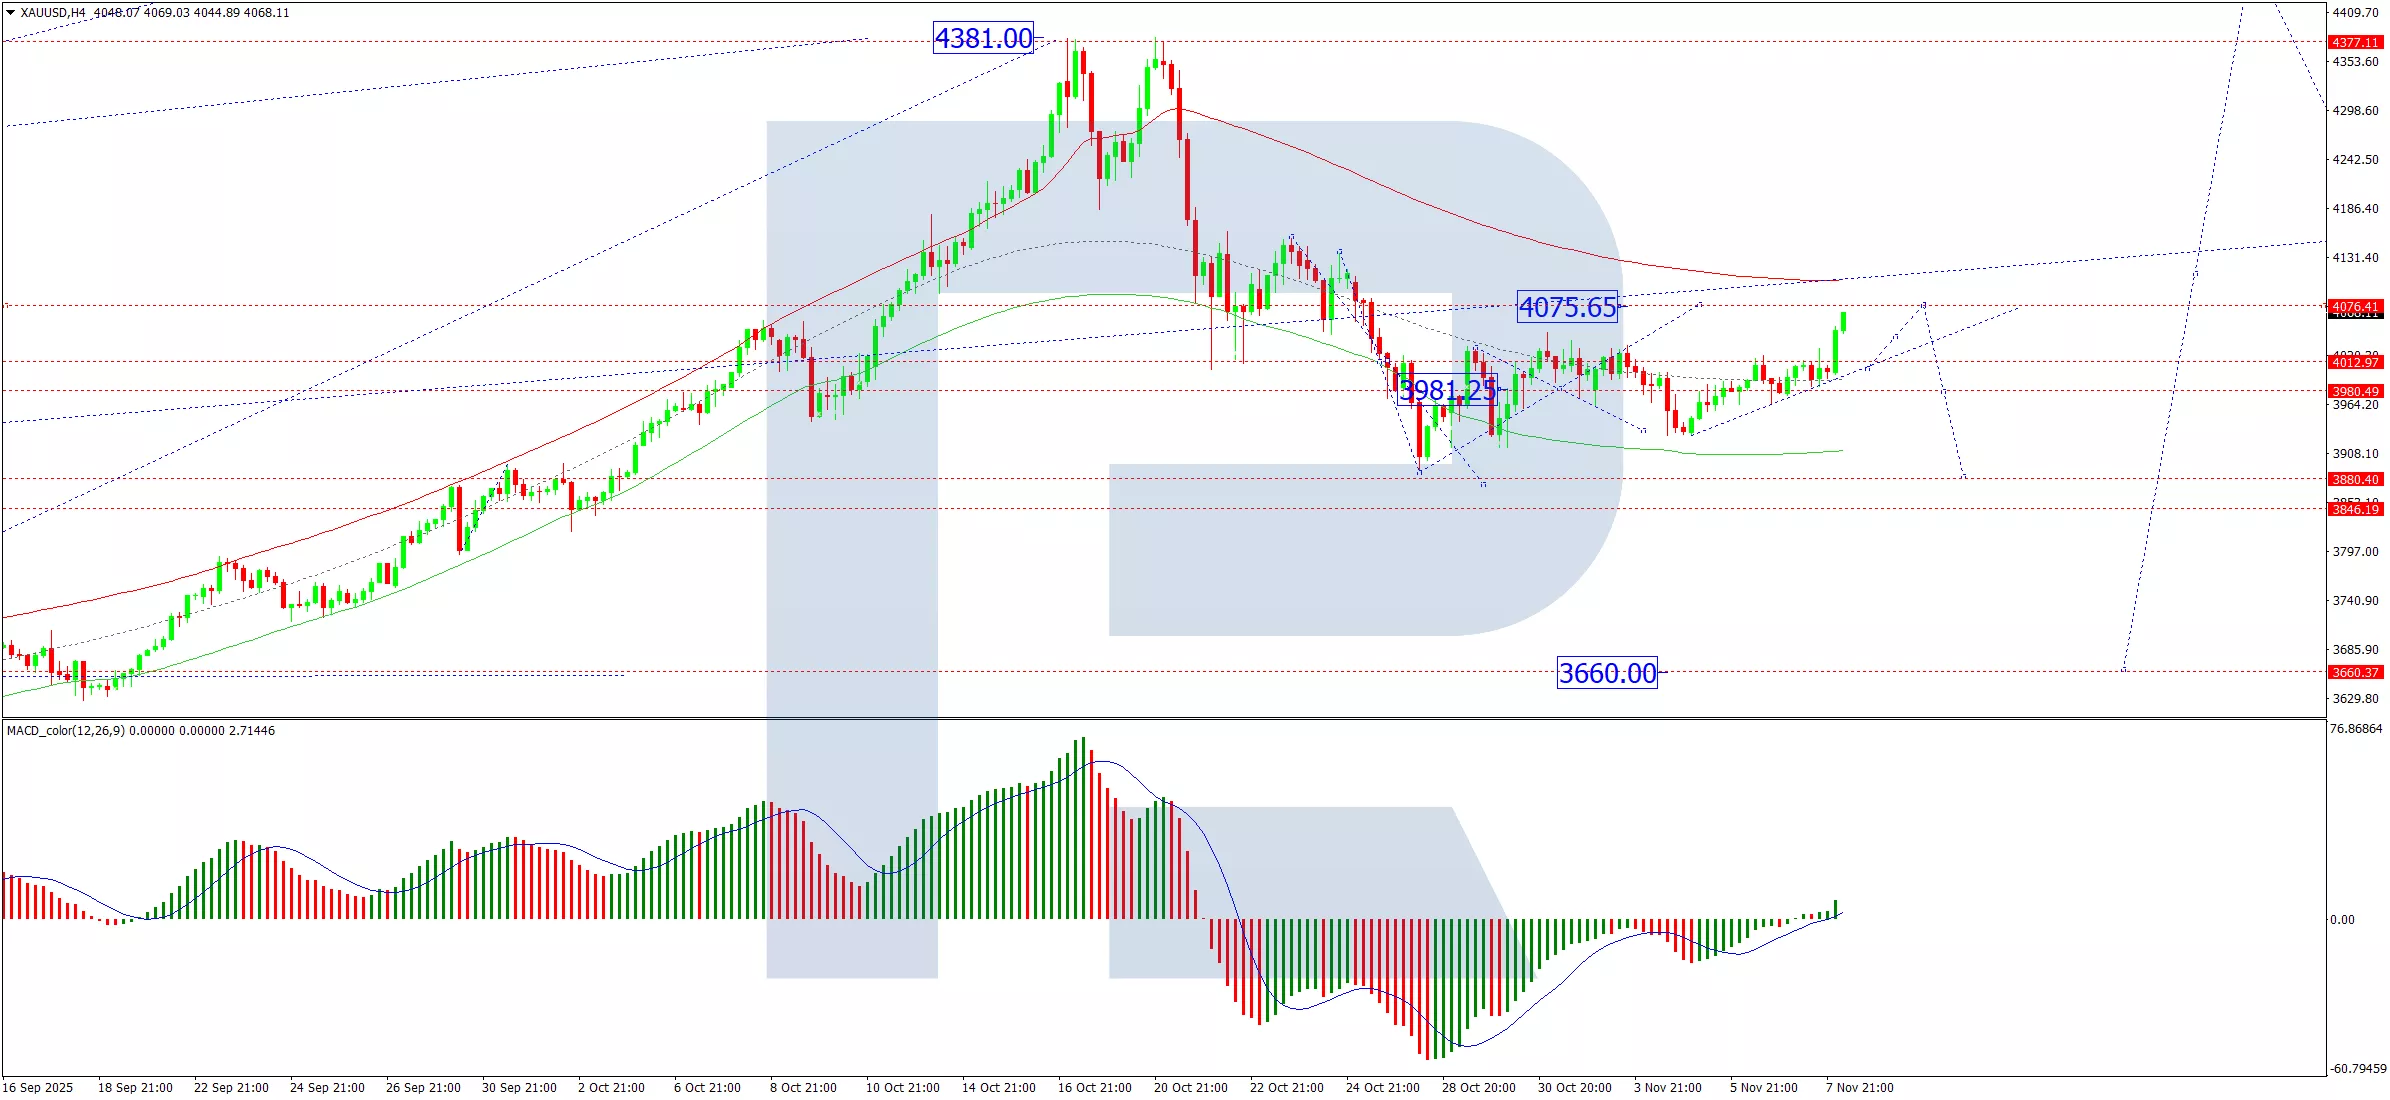Screen dimensions: 2390x1100
Task: Click the 0.00 MACD zero level label
Action: click(x=2342, y=919)
